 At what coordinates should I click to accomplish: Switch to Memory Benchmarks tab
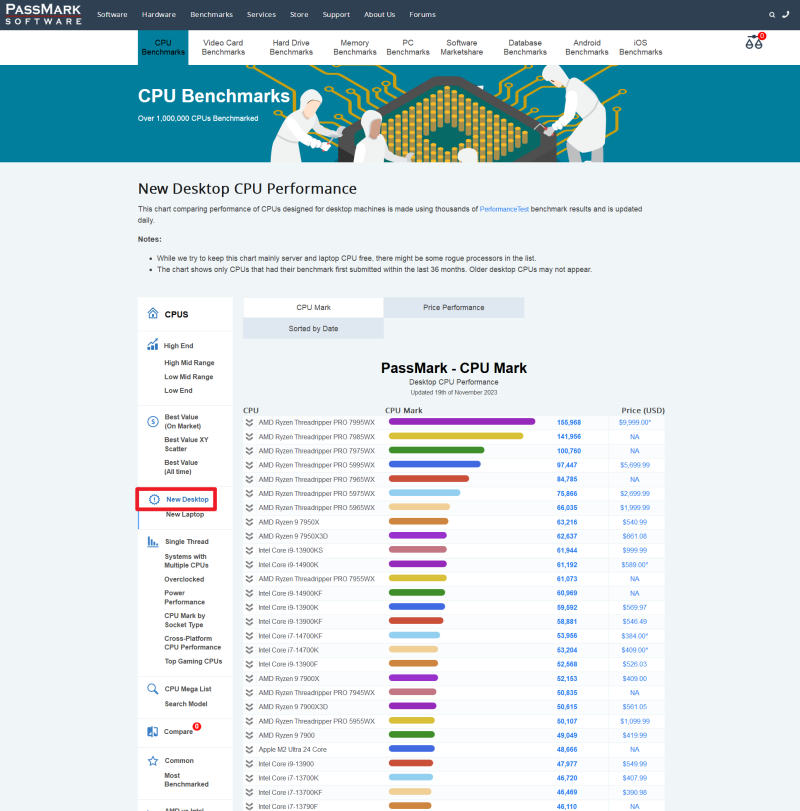[355, 48]
